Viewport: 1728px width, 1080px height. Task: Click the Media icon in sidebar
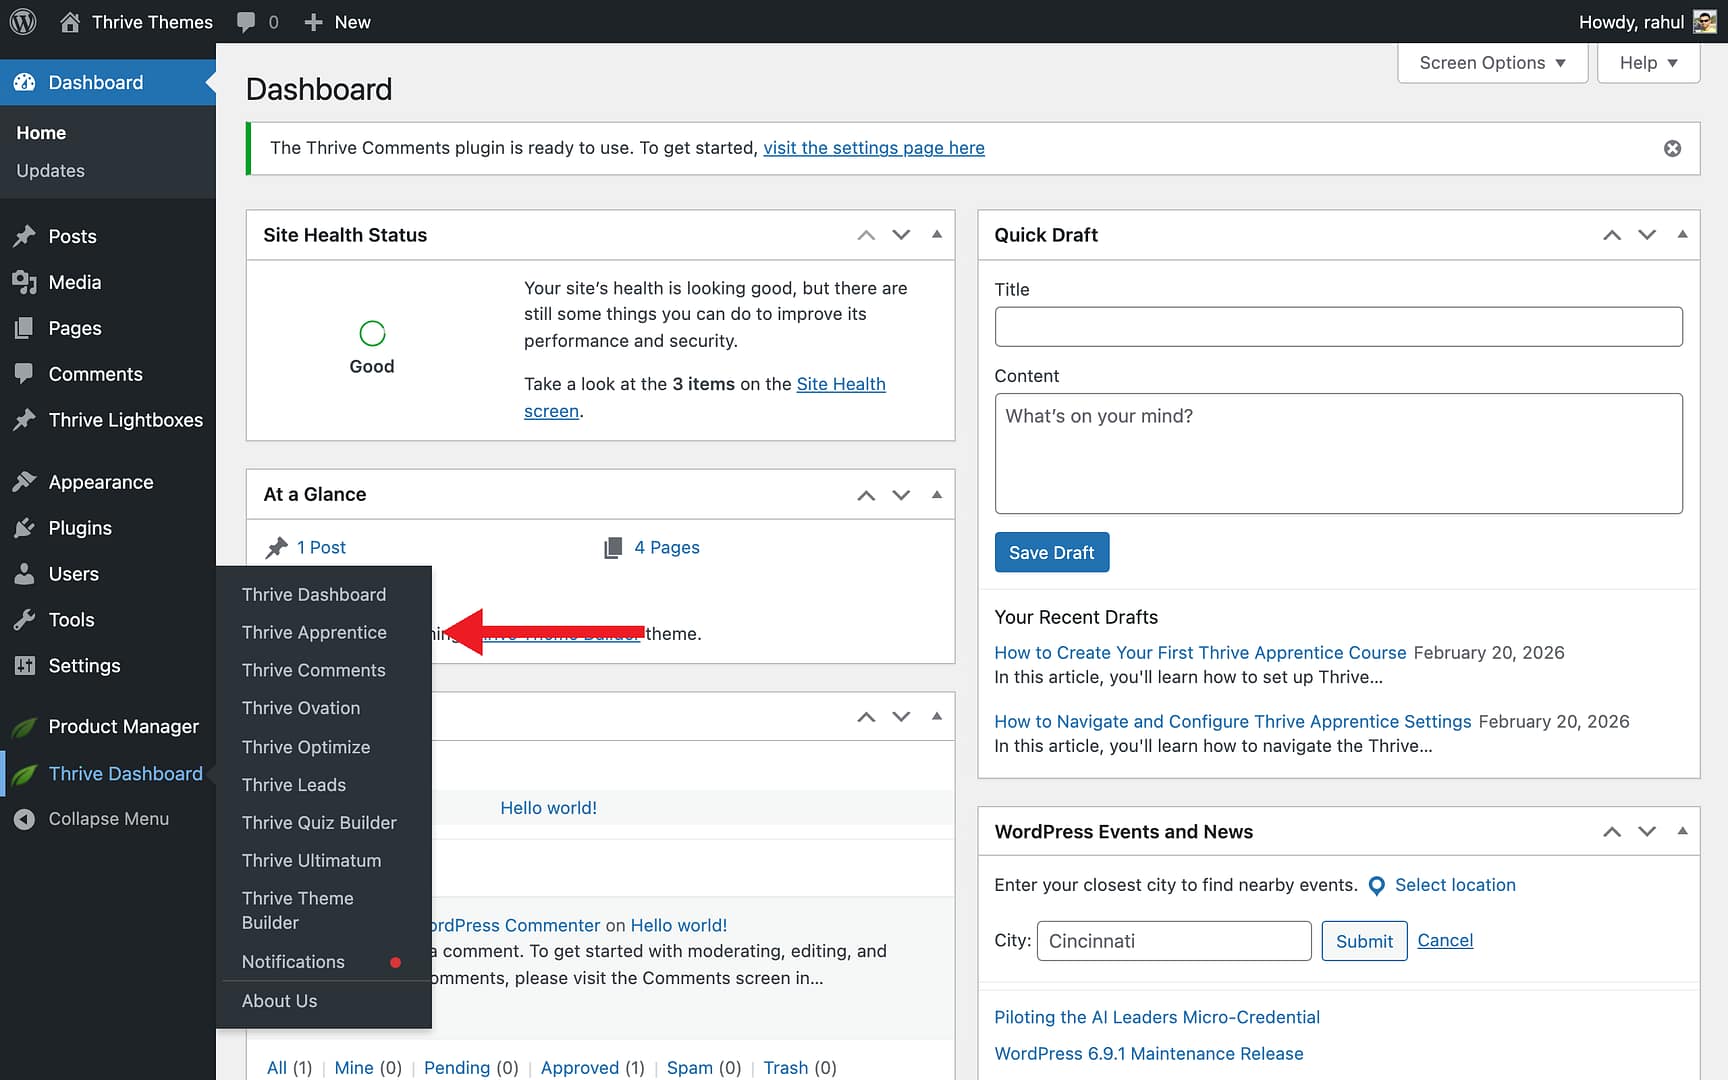coord(24,283)
